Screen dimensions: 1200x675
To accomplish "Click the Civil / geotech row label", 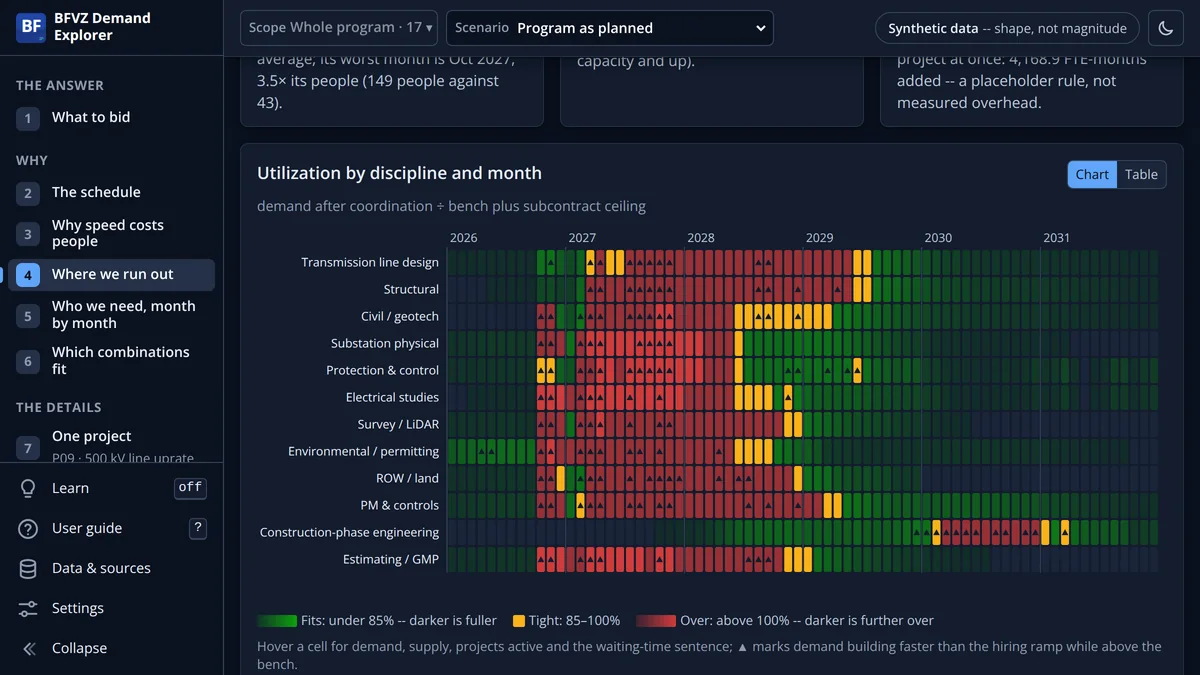I will click(400, 317).
